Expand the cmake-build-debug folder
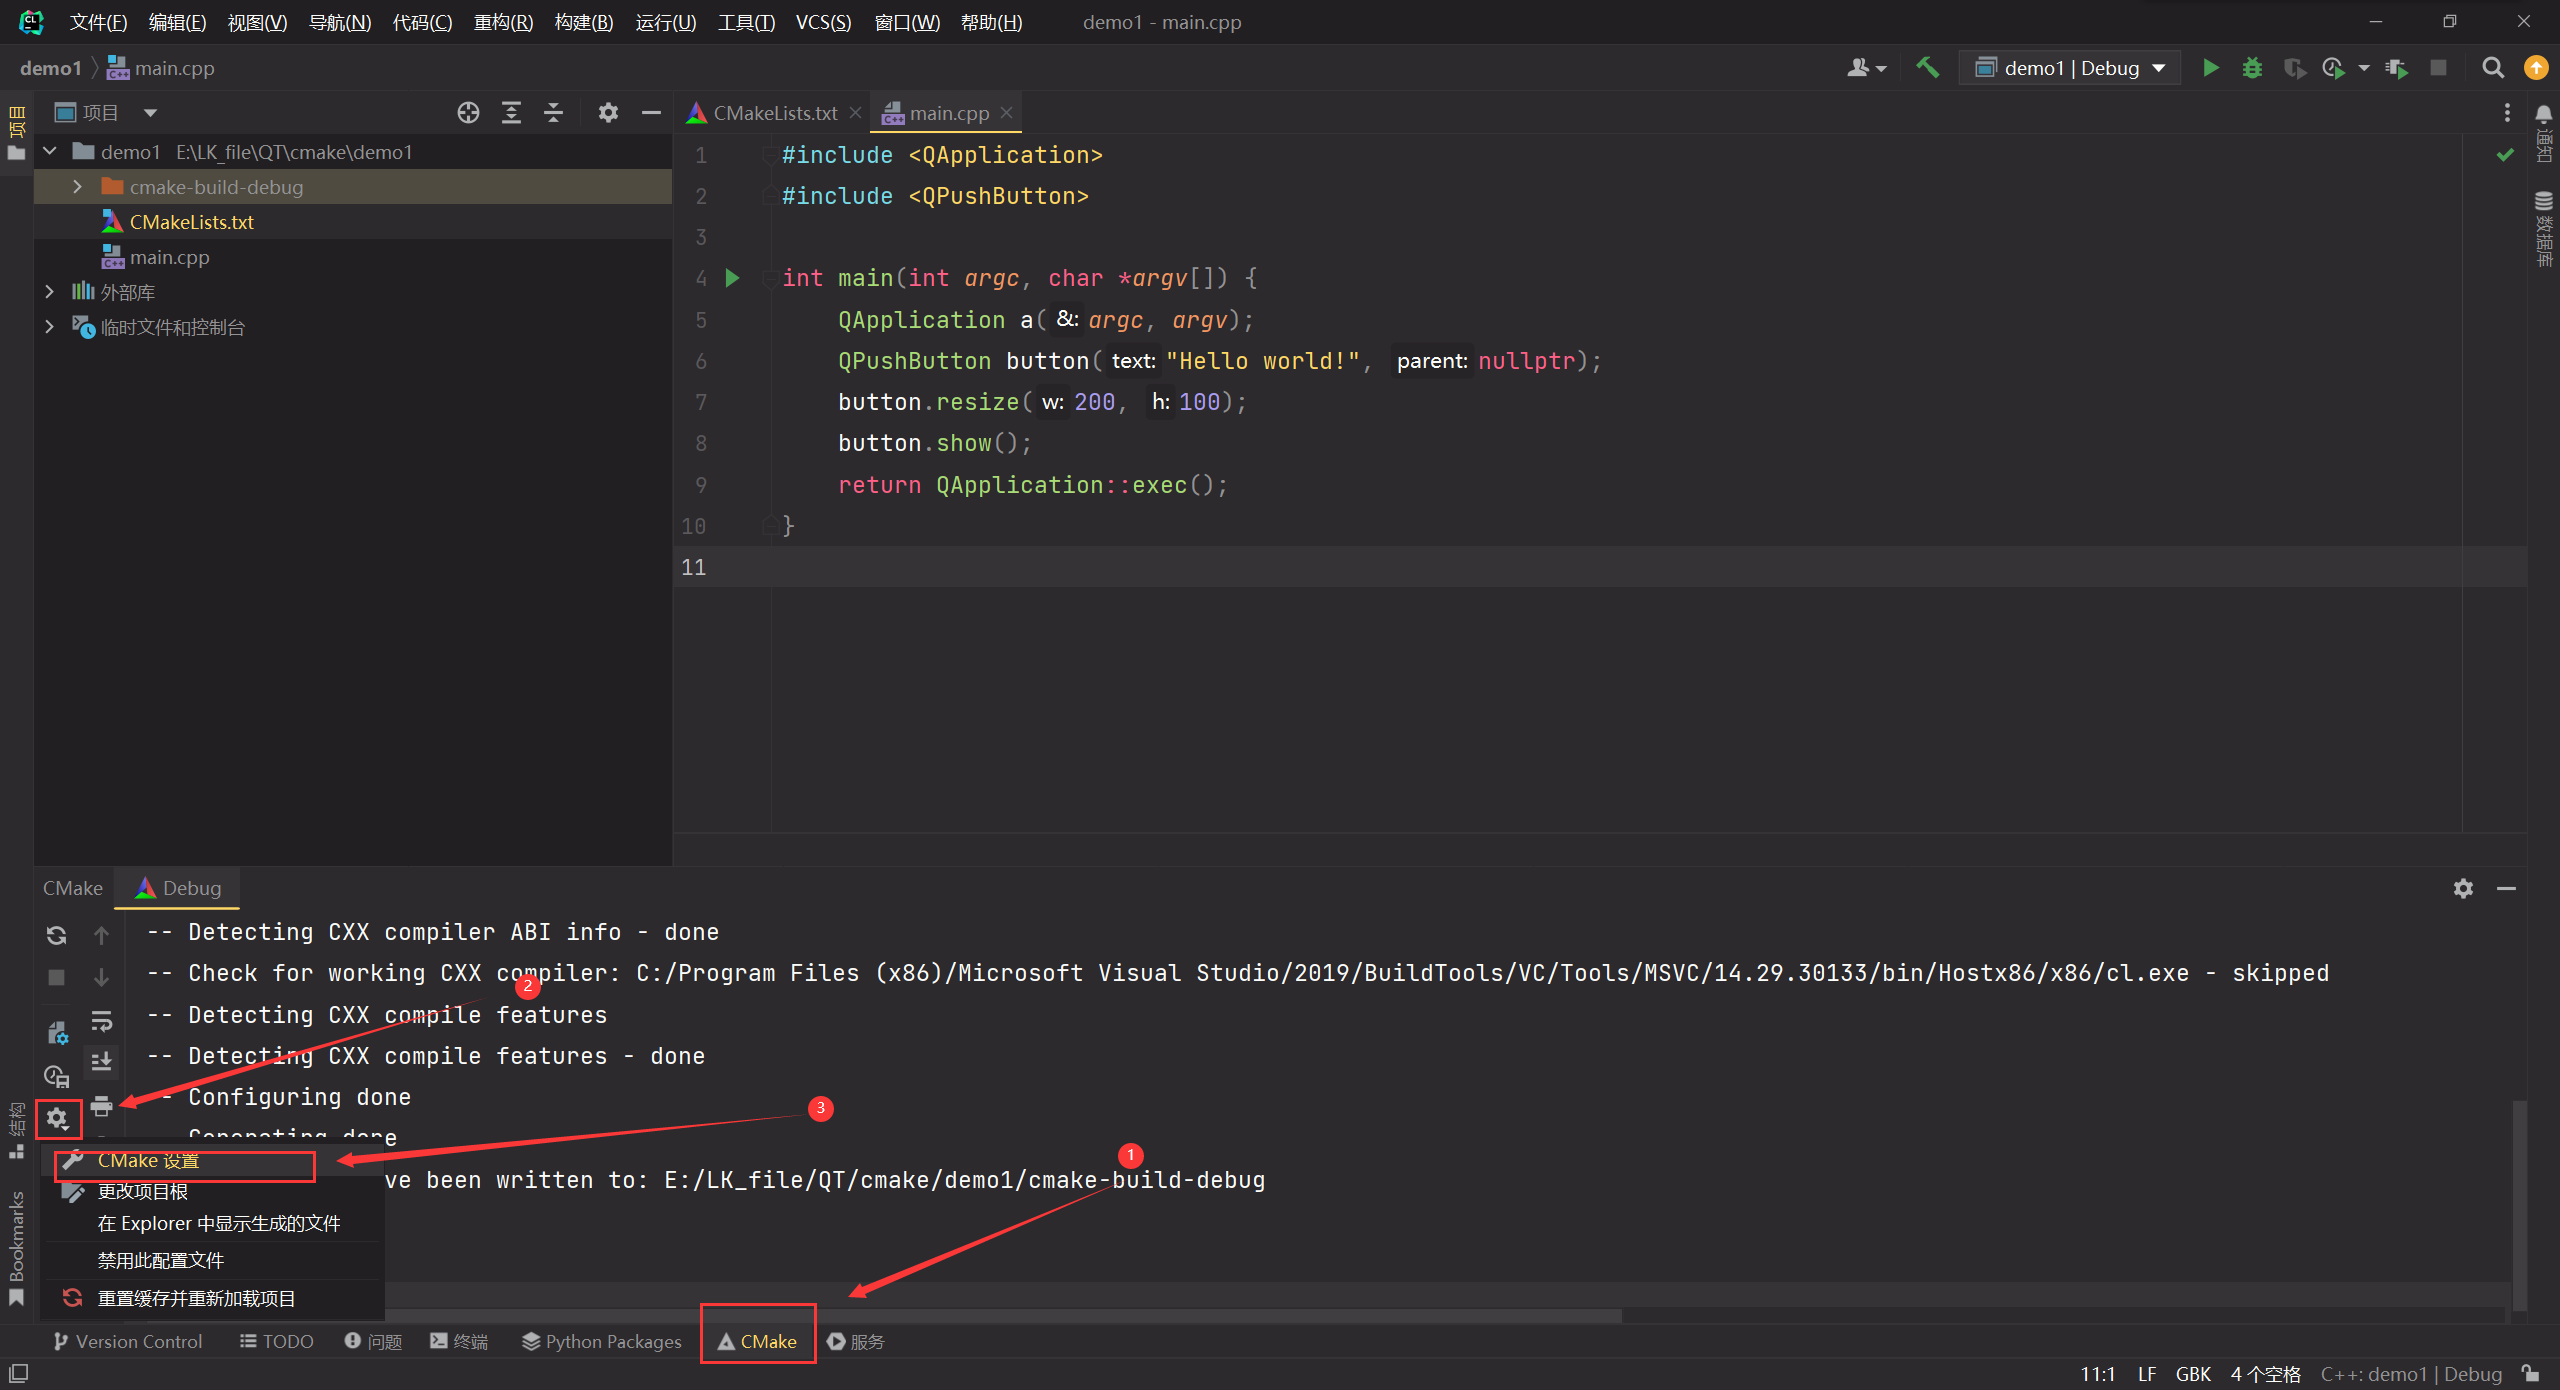 (x=77, y=187)
